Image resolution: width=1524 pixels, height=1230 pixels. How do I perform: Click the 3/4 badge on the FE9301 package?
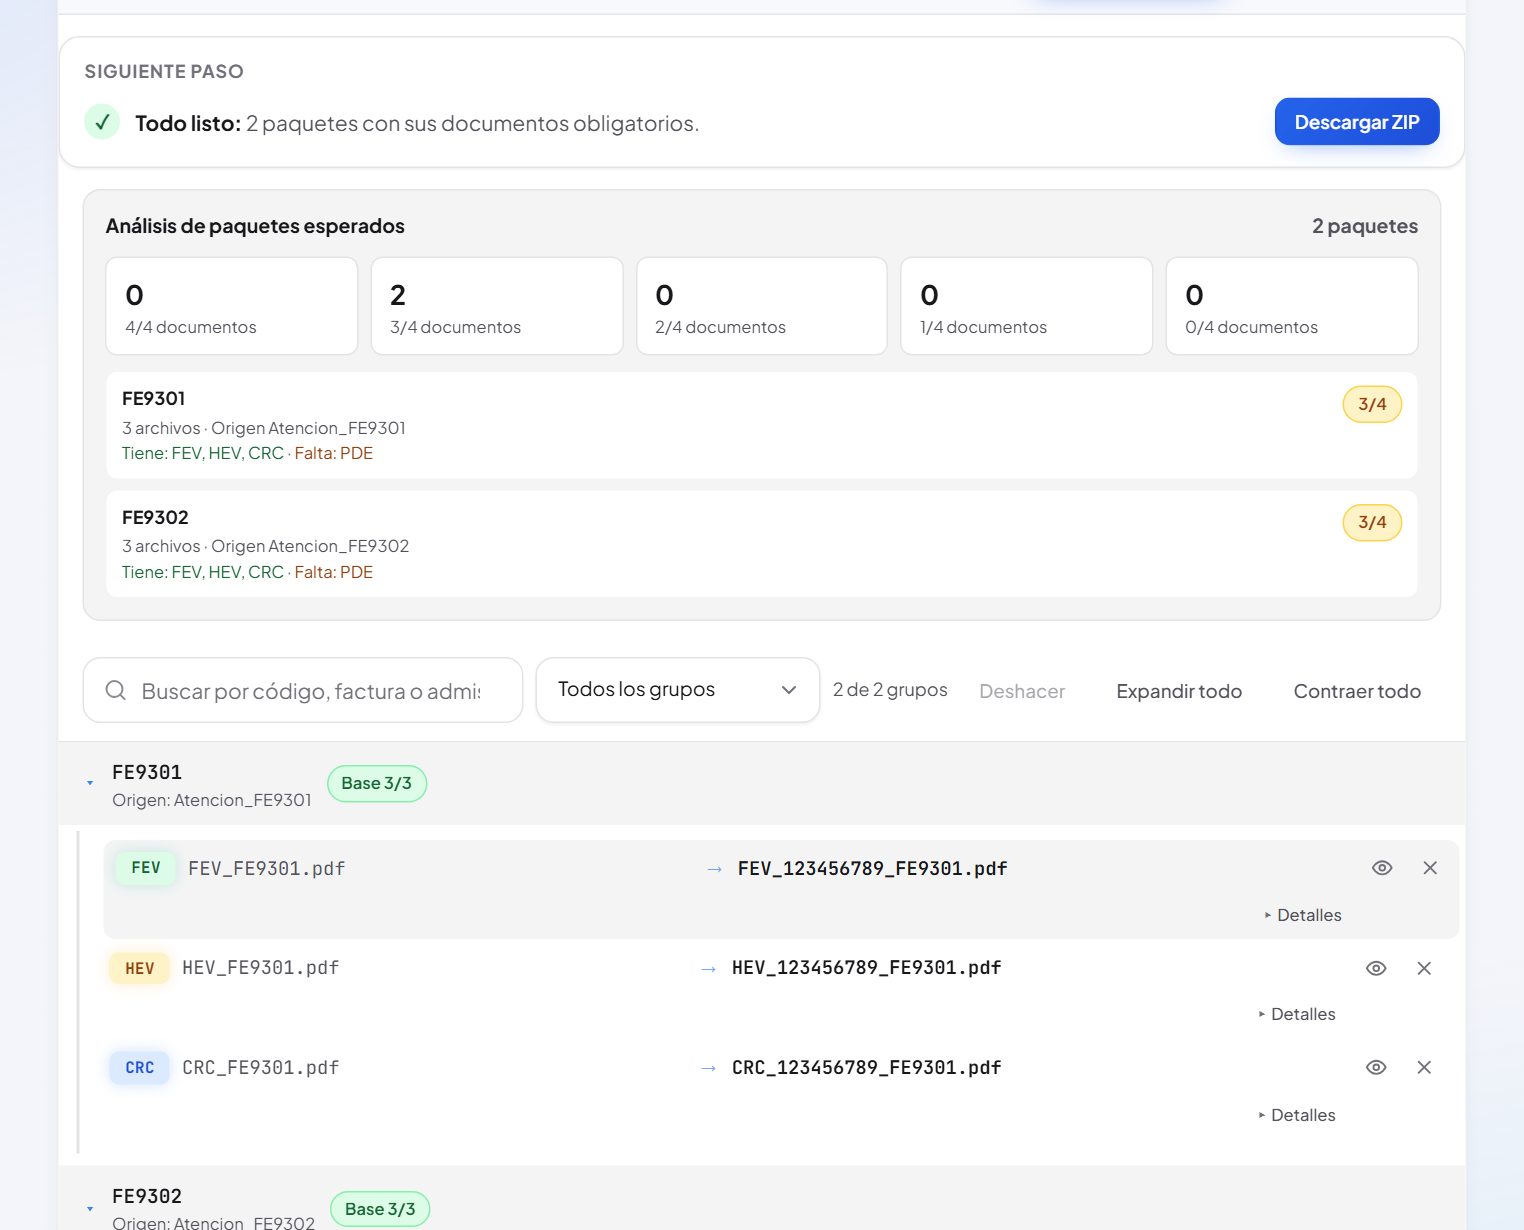coord(1372,404)
